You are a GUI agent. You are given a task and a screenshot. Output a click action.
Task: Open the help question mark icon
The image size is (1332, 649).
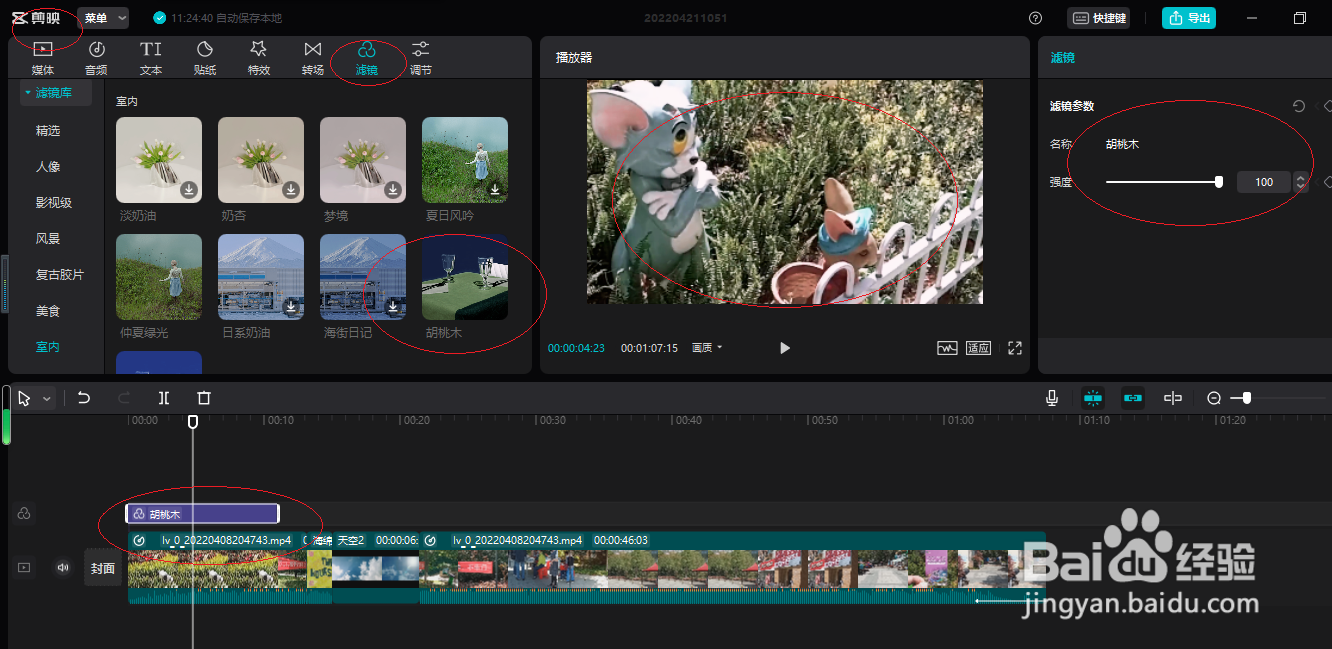1035,18
